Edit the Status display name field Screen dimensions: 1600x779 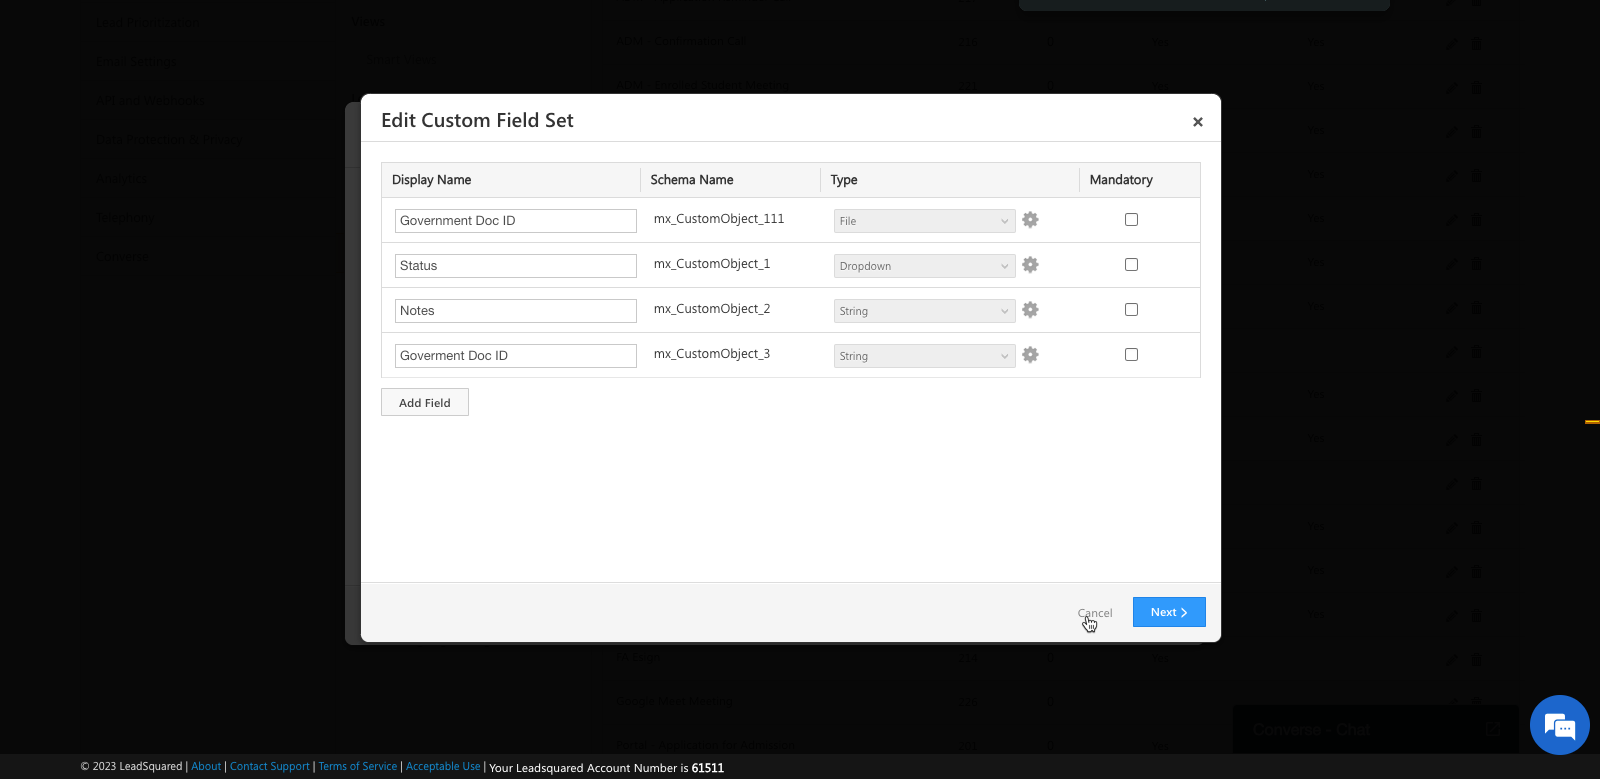coord(515,266)
